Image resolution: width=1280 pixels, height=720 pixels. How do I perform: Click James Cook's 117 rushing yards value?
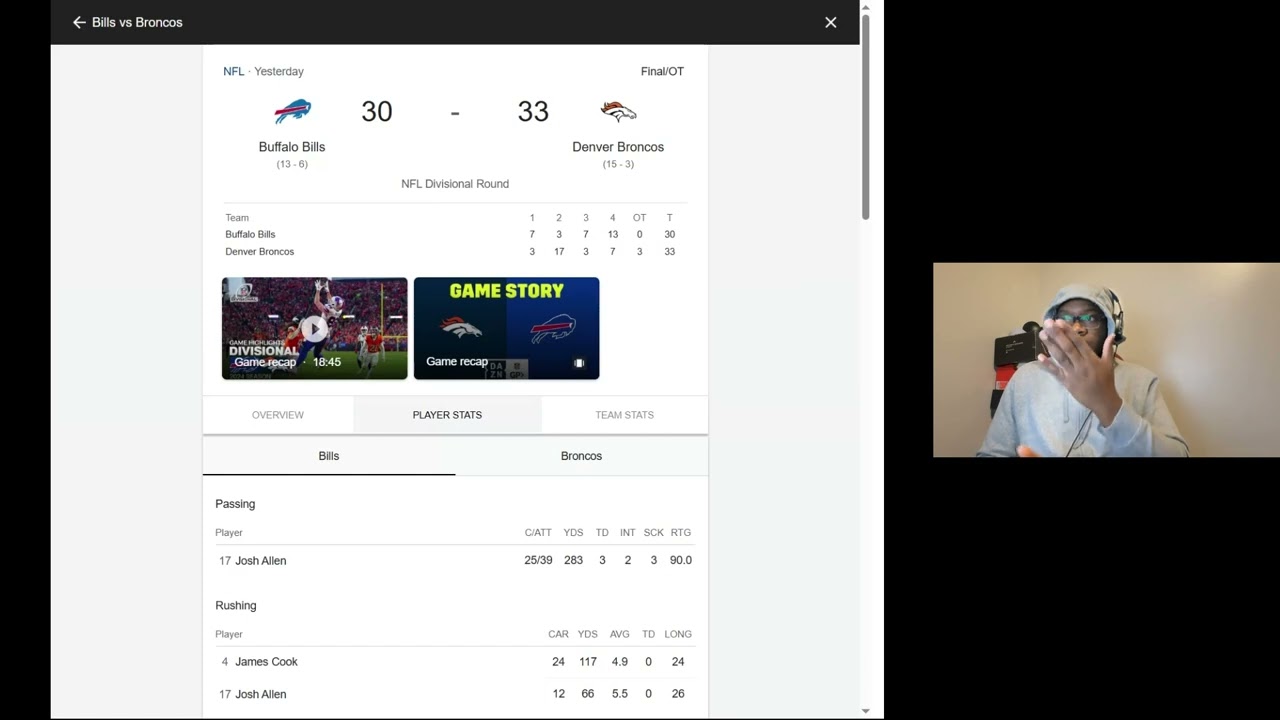588,661
